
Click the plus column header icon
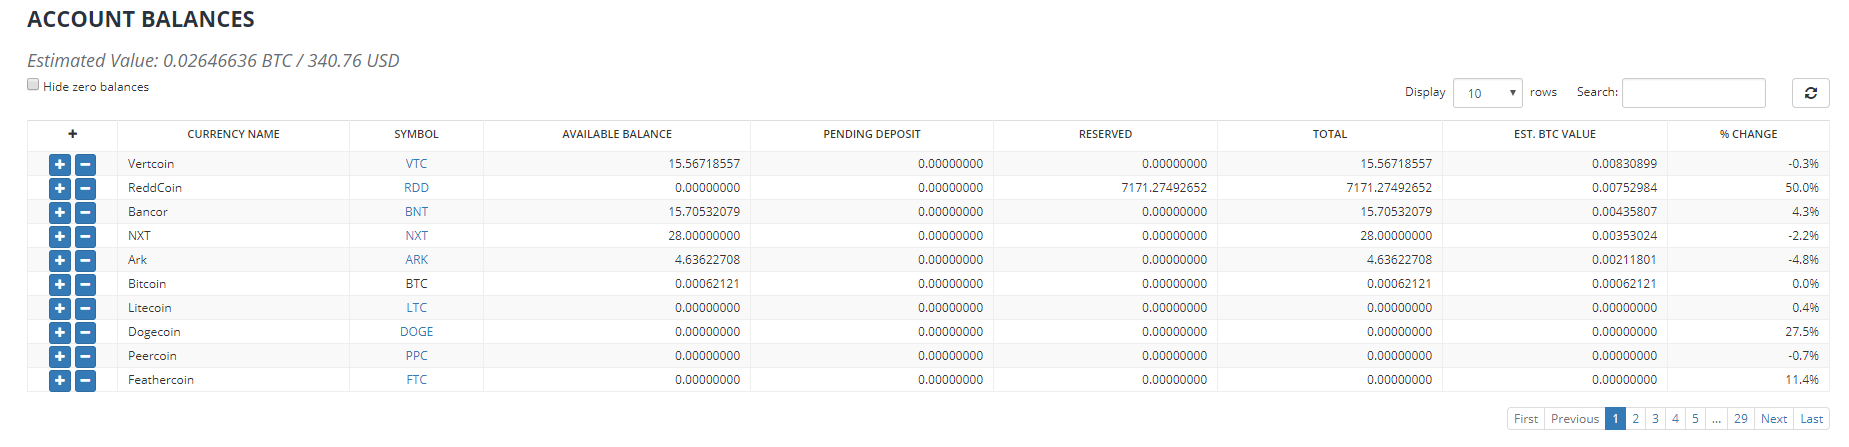coord(72,134)
